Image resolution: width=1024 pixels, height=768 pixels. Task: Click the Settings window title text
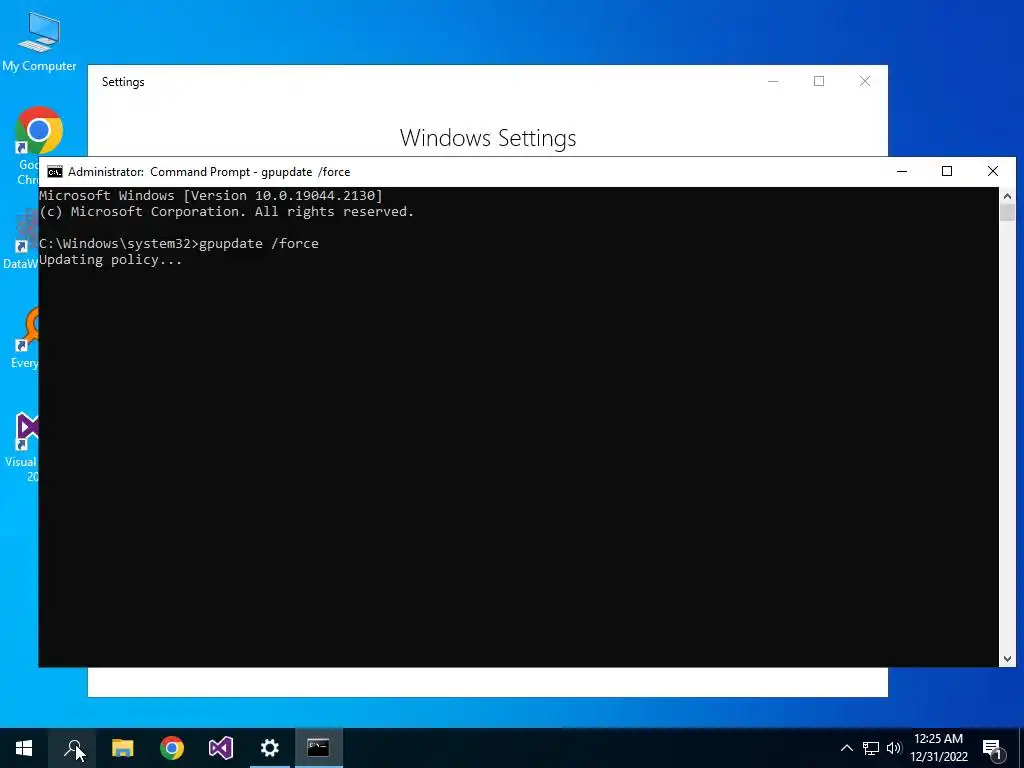[123, 82]
